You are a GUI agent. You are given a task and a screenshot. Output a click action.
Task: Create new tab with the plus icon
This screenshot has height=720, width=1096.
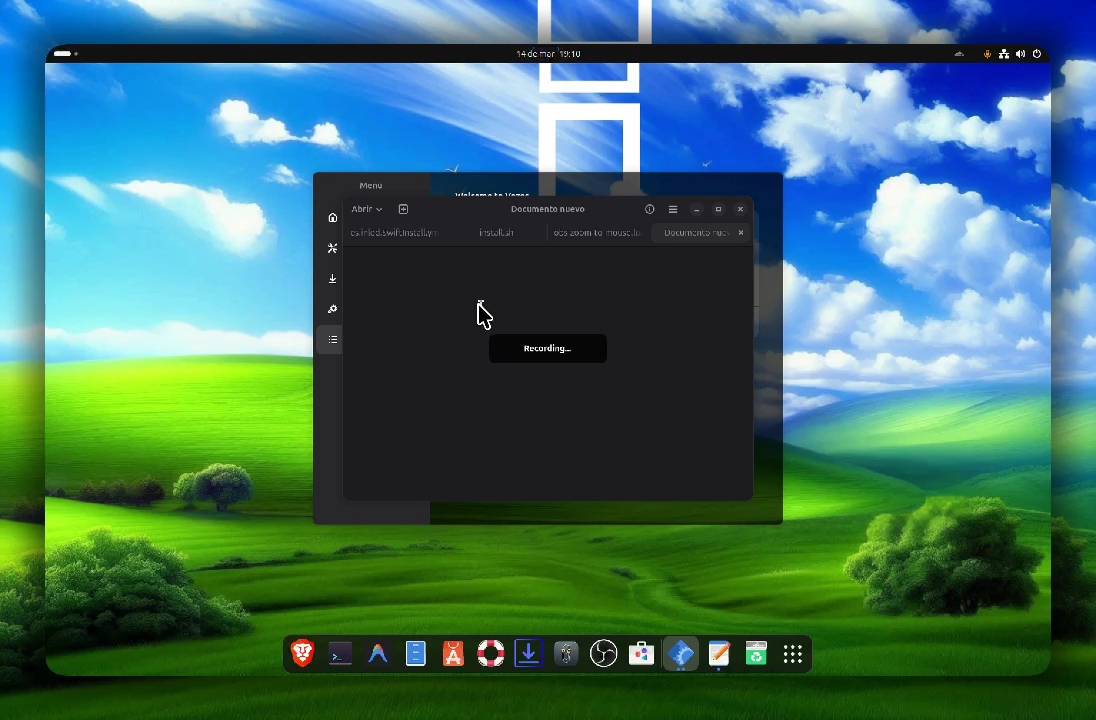(x=403, y=209)
